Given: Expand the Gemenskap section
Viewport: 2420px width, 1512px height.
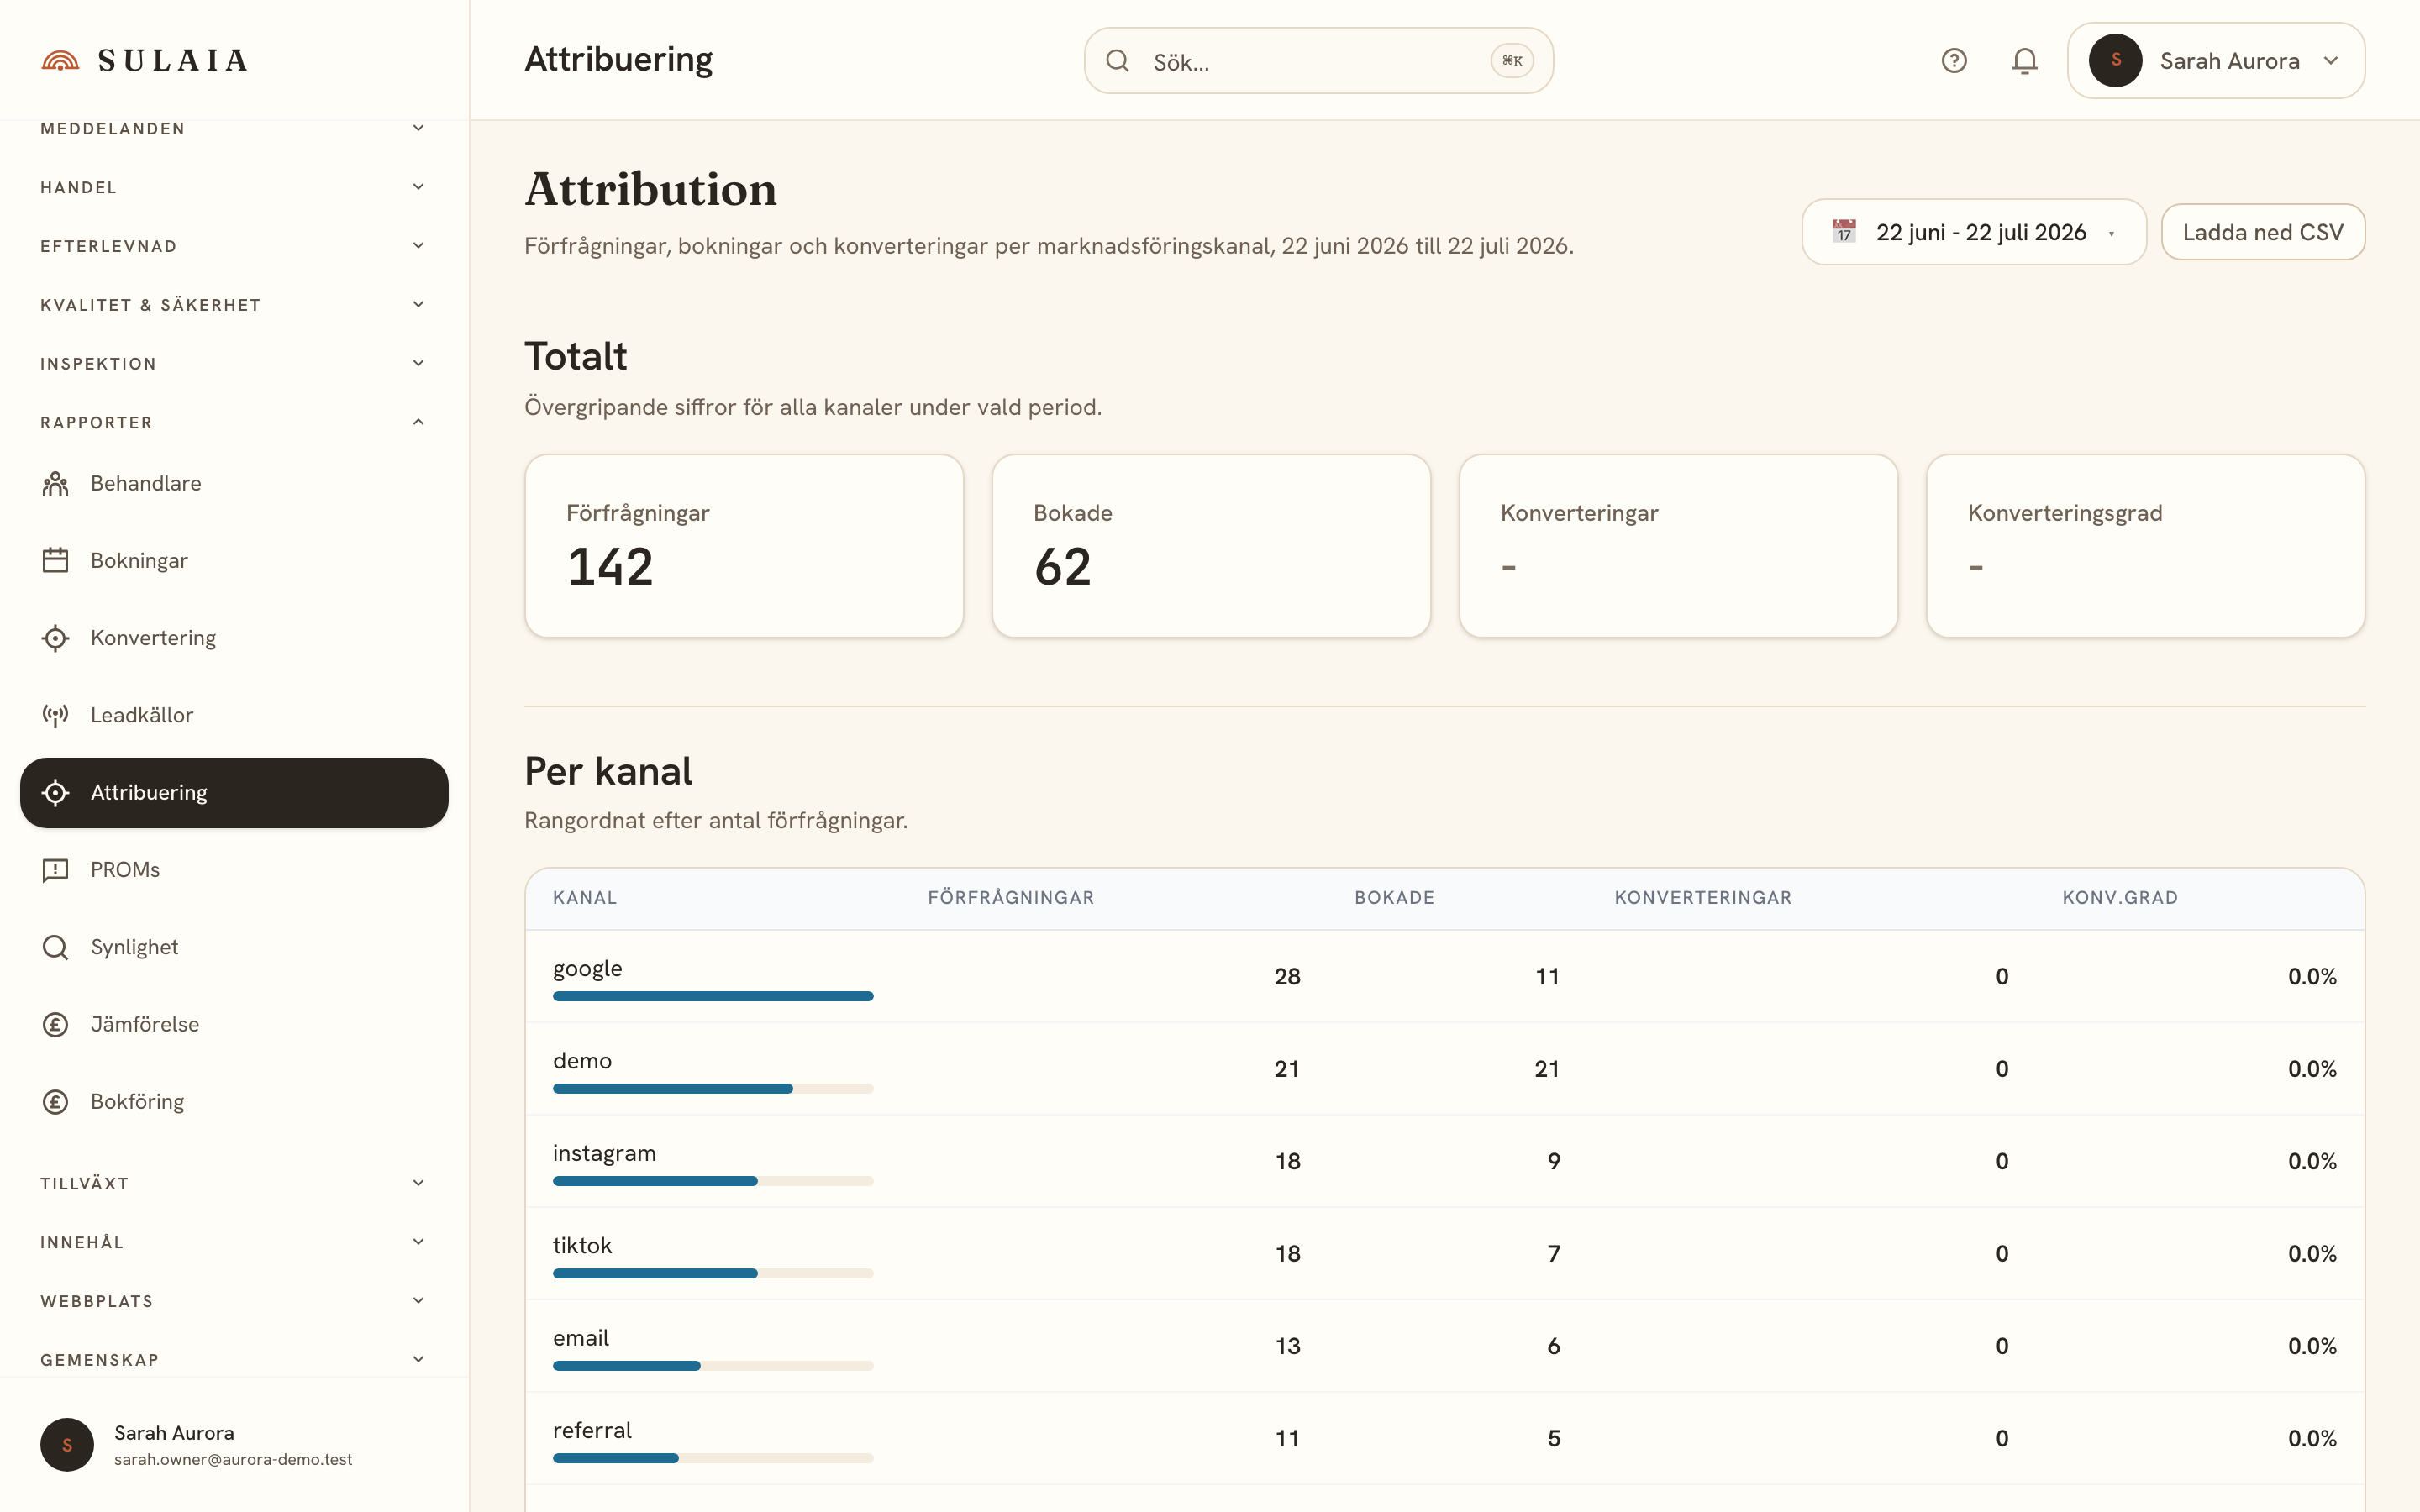Looking at the screenshot, I should click(234, 1360).
